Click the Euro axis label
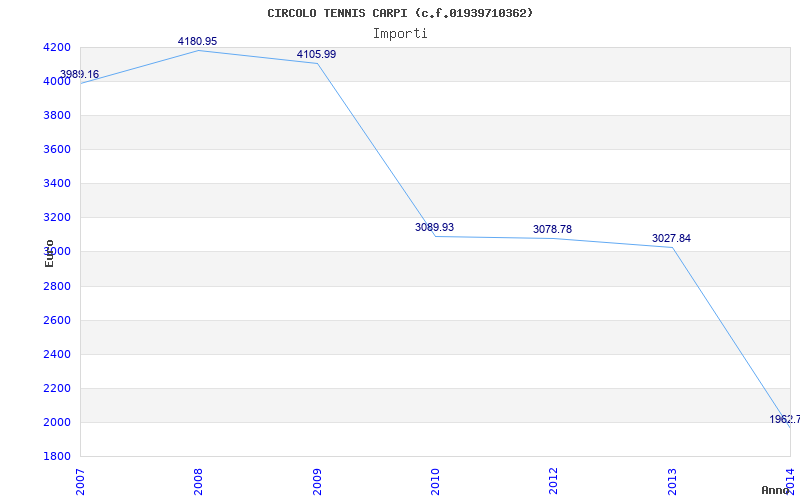Viewport: 800px width, 500px height. [x=49, y=253]
